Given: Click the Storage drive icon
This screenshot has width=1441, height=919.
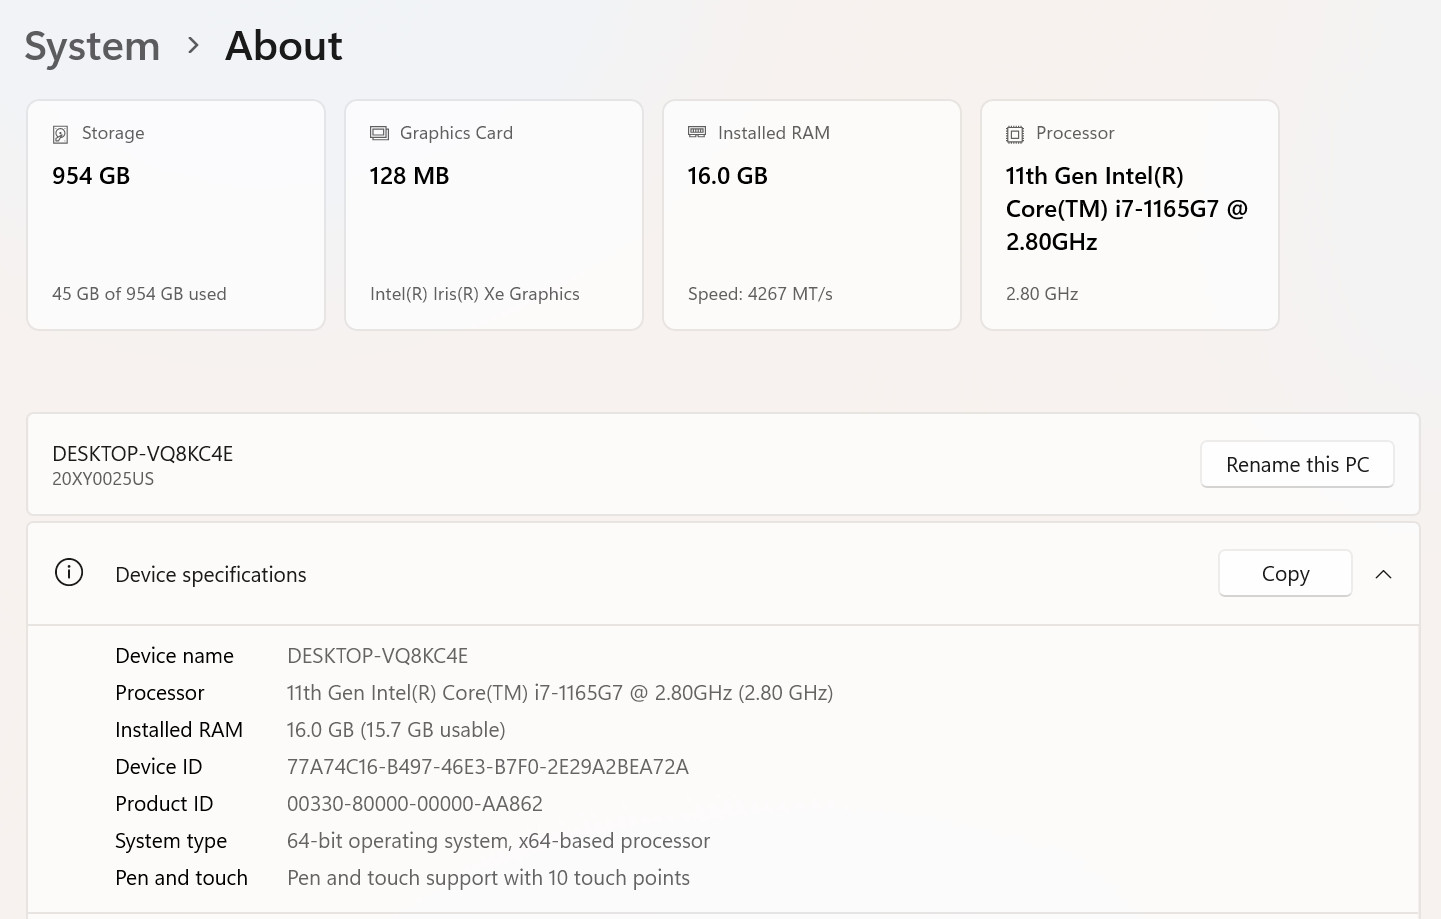Looking at the screenshot, I should click(60, 134).
